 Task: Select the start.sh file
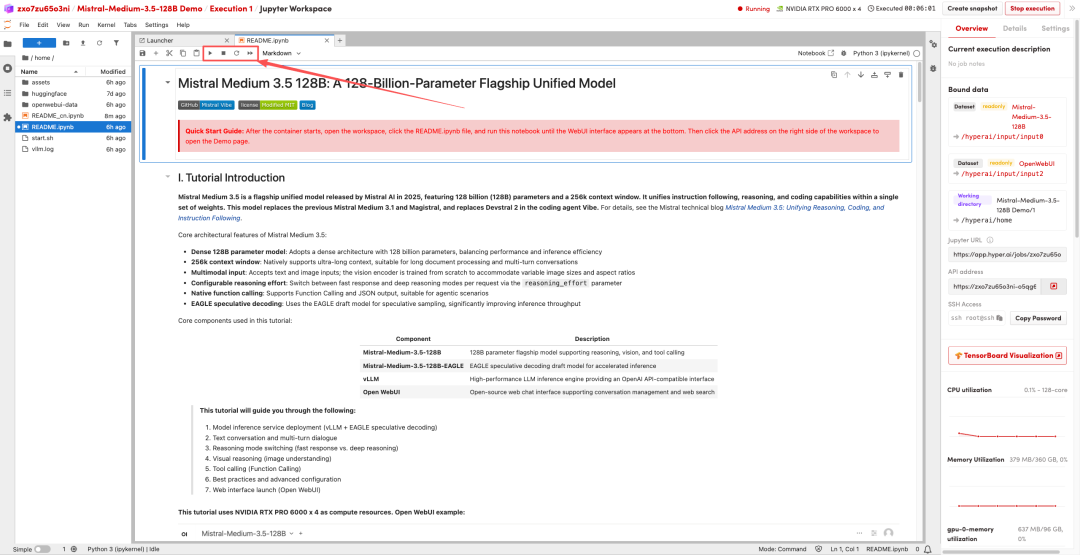(73, 138)
